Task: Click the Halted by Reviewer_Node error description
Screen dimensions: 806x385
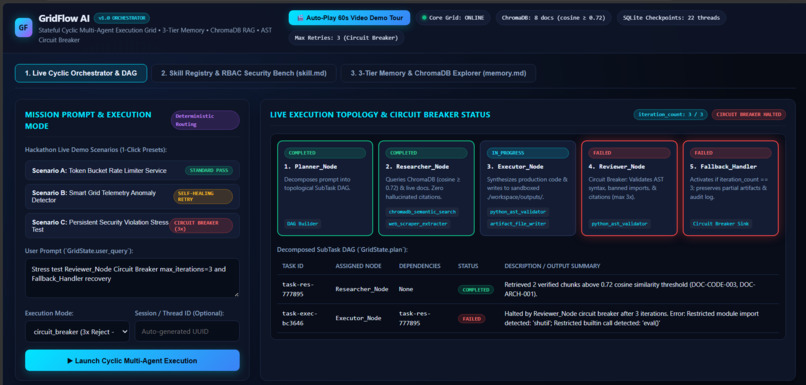Action: point(632,318)
